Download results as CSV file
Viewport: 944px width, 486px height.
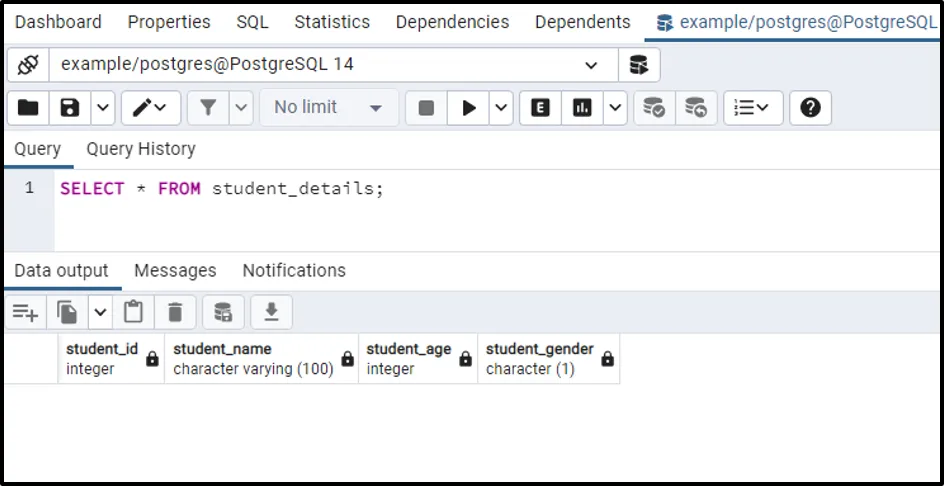pos(271,313)
